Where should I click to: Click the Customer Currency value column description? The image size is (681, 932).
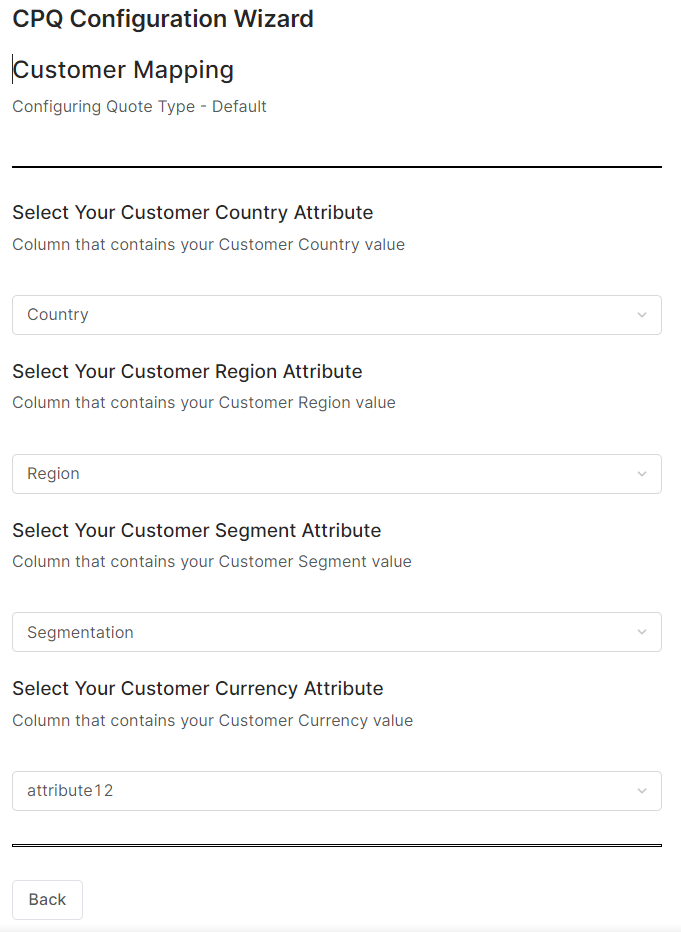click(x=212, y=721)
